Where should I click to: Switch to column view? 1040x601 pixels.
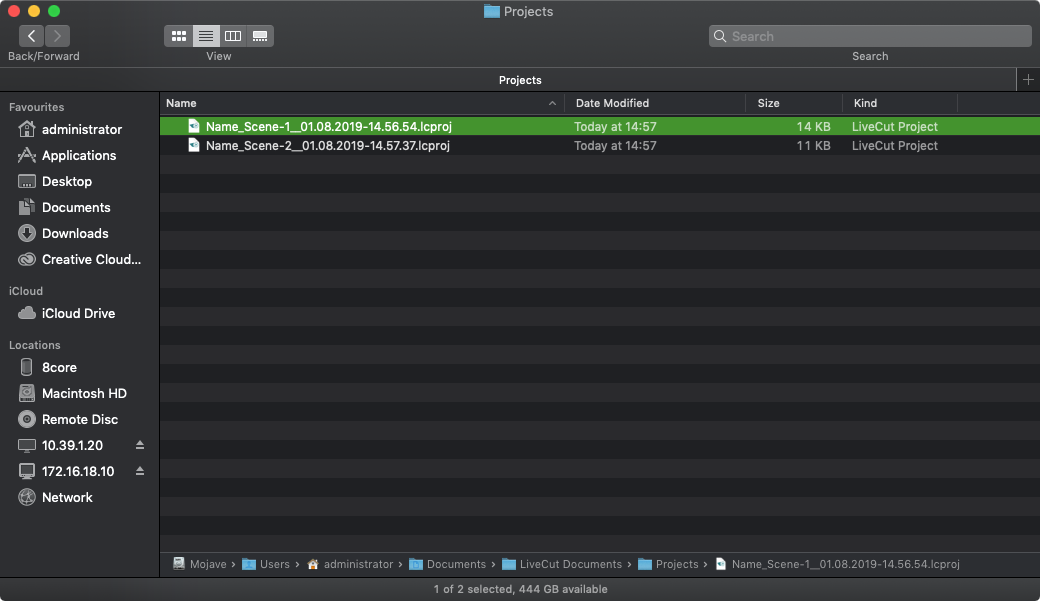click(233, 36)
